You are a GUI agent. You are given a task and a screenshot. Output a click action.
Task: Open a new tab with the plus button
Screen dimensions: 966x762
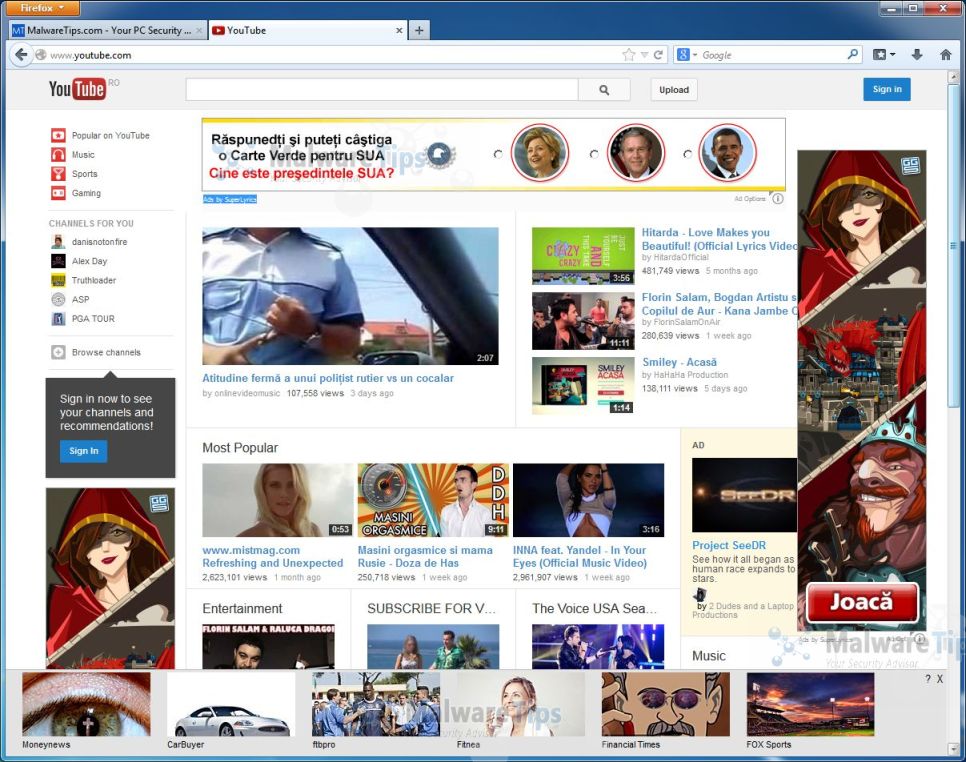[419, 30]
